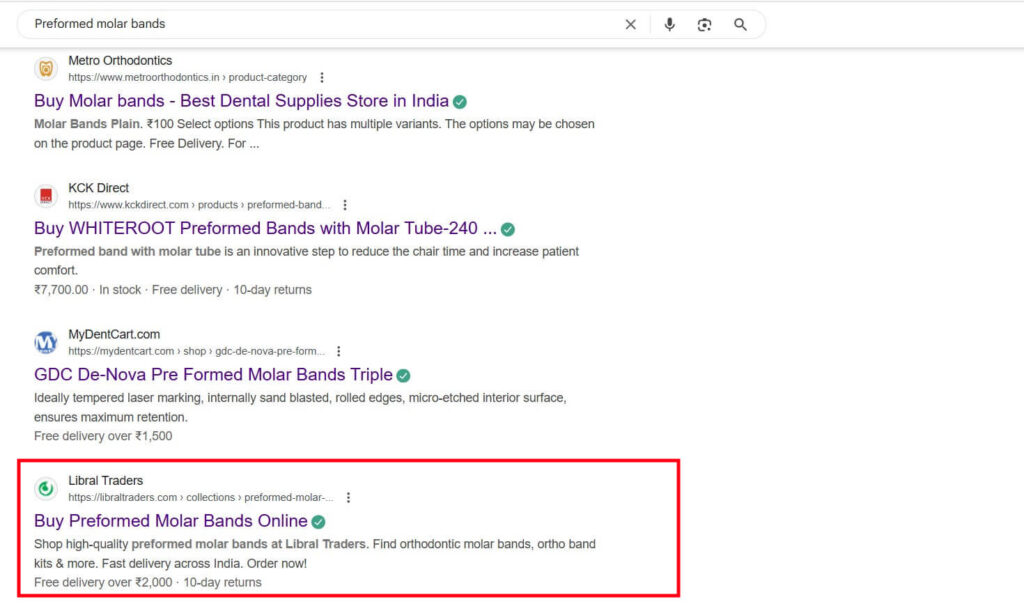Click the 'KCK Direct' site name

(x=99, y=187)
